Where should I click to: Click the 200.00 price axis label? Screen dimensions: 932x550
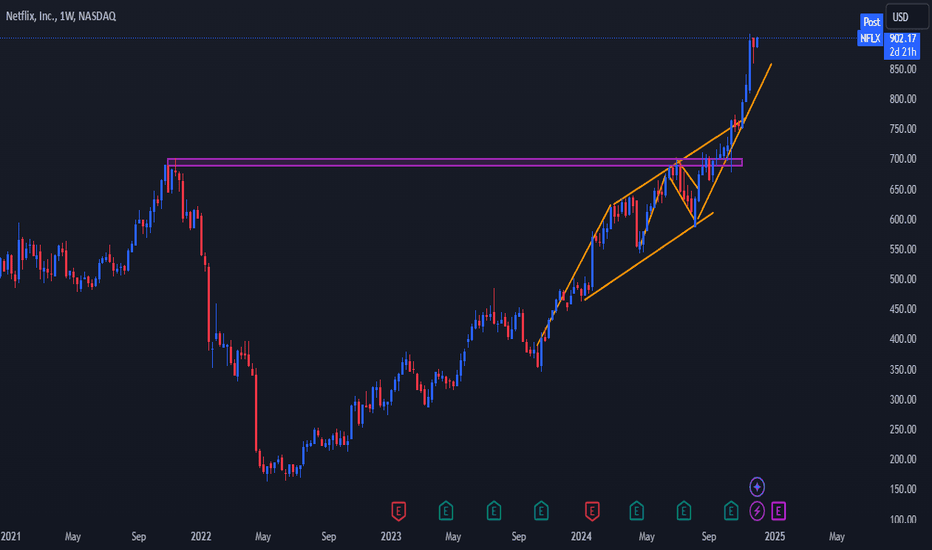[x=902, y=459]
